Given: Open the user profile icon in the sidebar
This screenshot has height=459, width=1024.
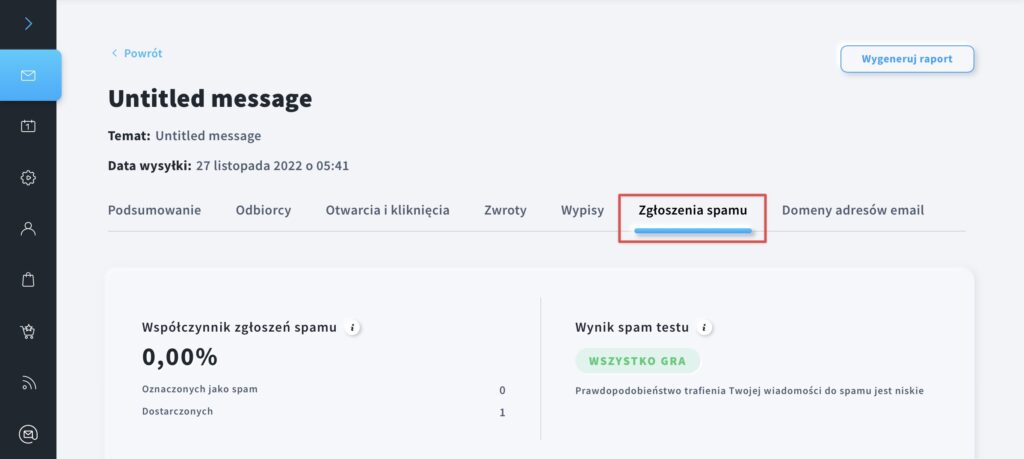Looking at the screenshot, I should coord(28,229).
